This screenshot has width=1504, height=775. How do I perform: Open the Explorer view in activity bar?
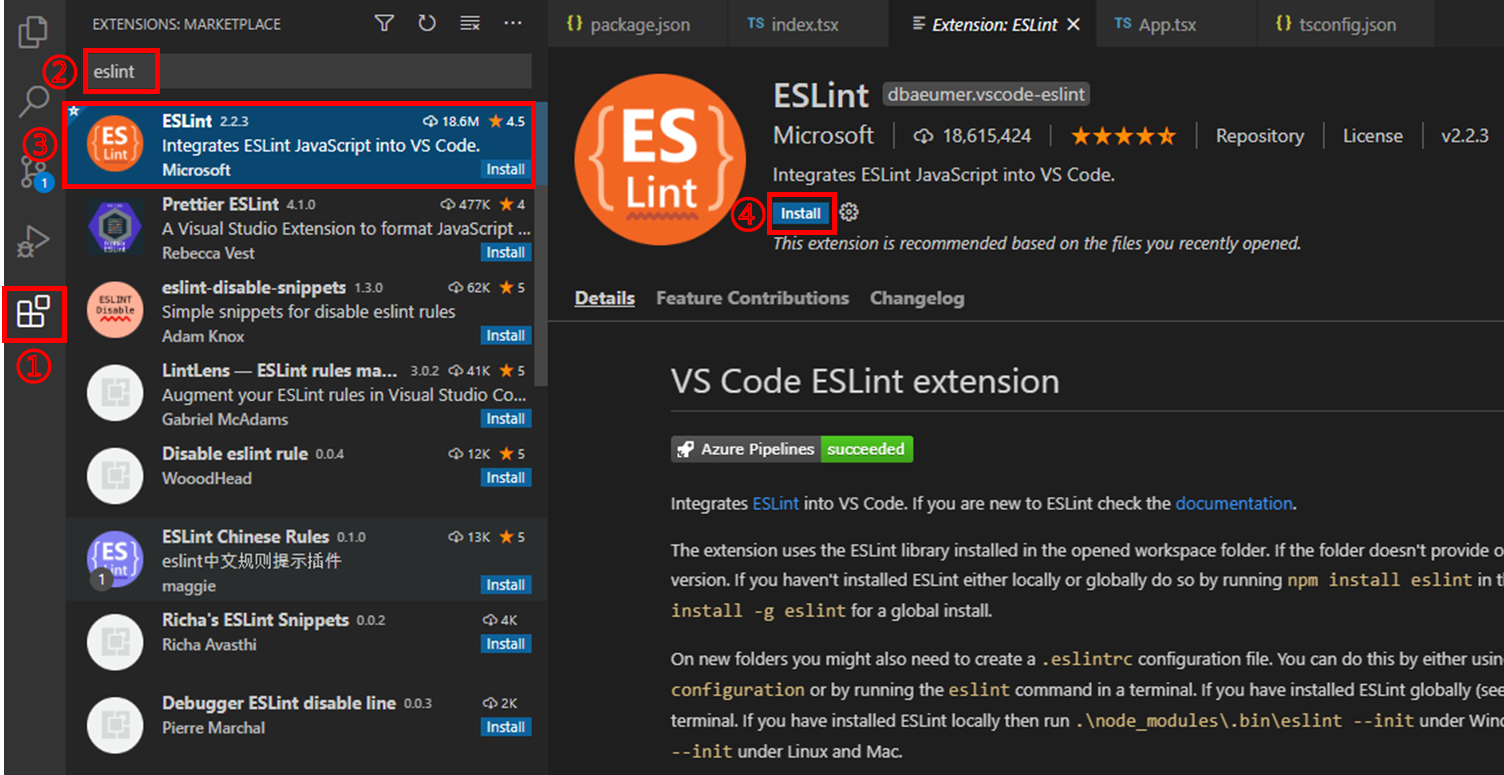pyautogui.click(x=34, y=32)
